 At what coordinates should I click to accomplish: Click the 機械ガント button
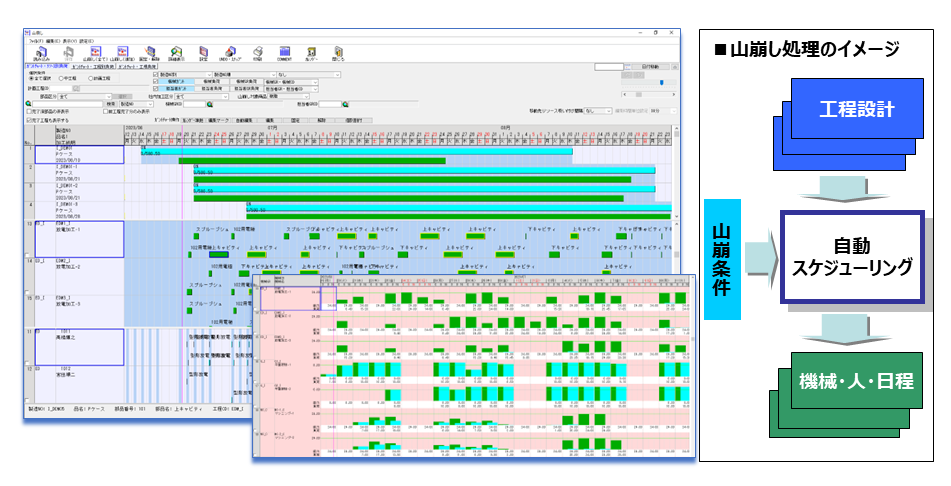(176, 81)
